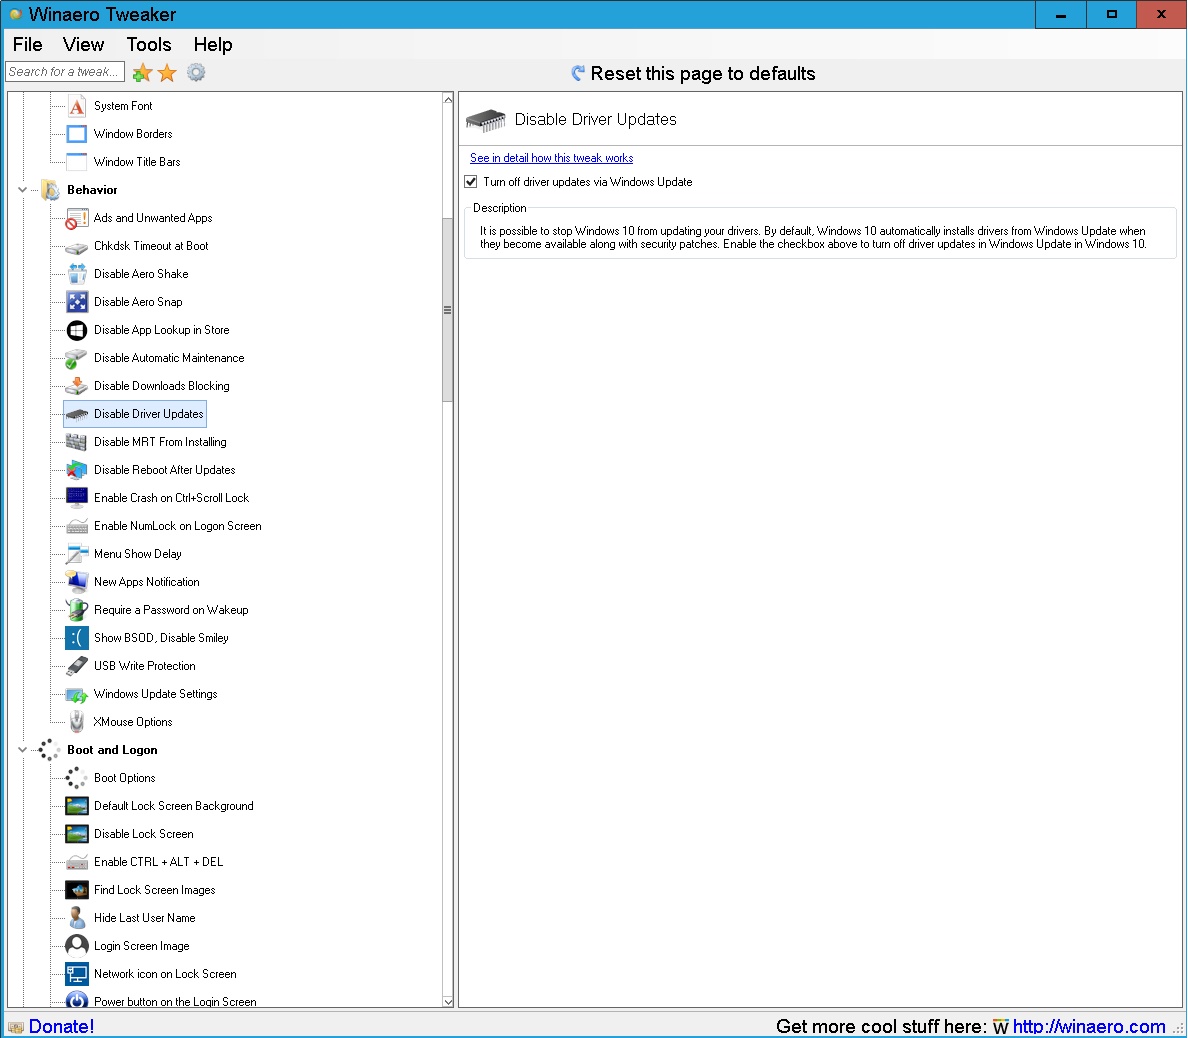
Task: Click the tree scrollbar up arrow
Action: [x=448, y=100]
